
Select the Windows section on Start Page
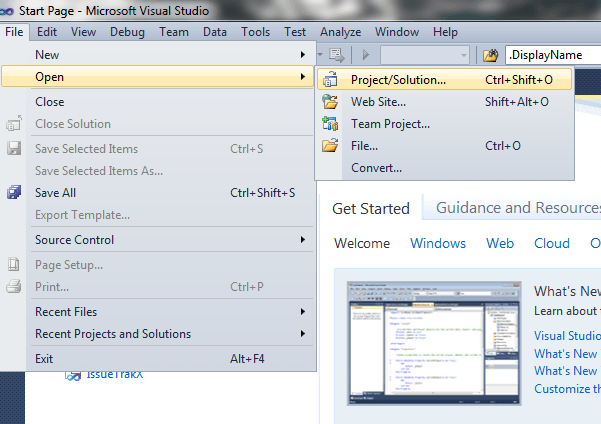click(438, 243)
